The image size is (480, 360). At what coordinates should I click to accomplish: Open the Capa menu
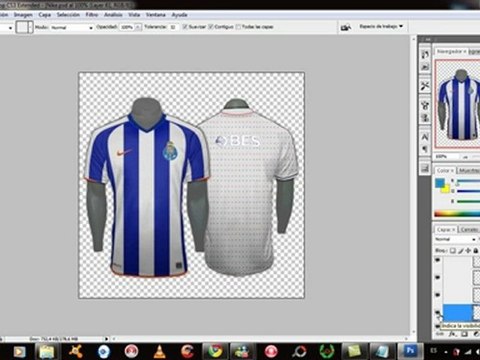click(x=44, y=15)
